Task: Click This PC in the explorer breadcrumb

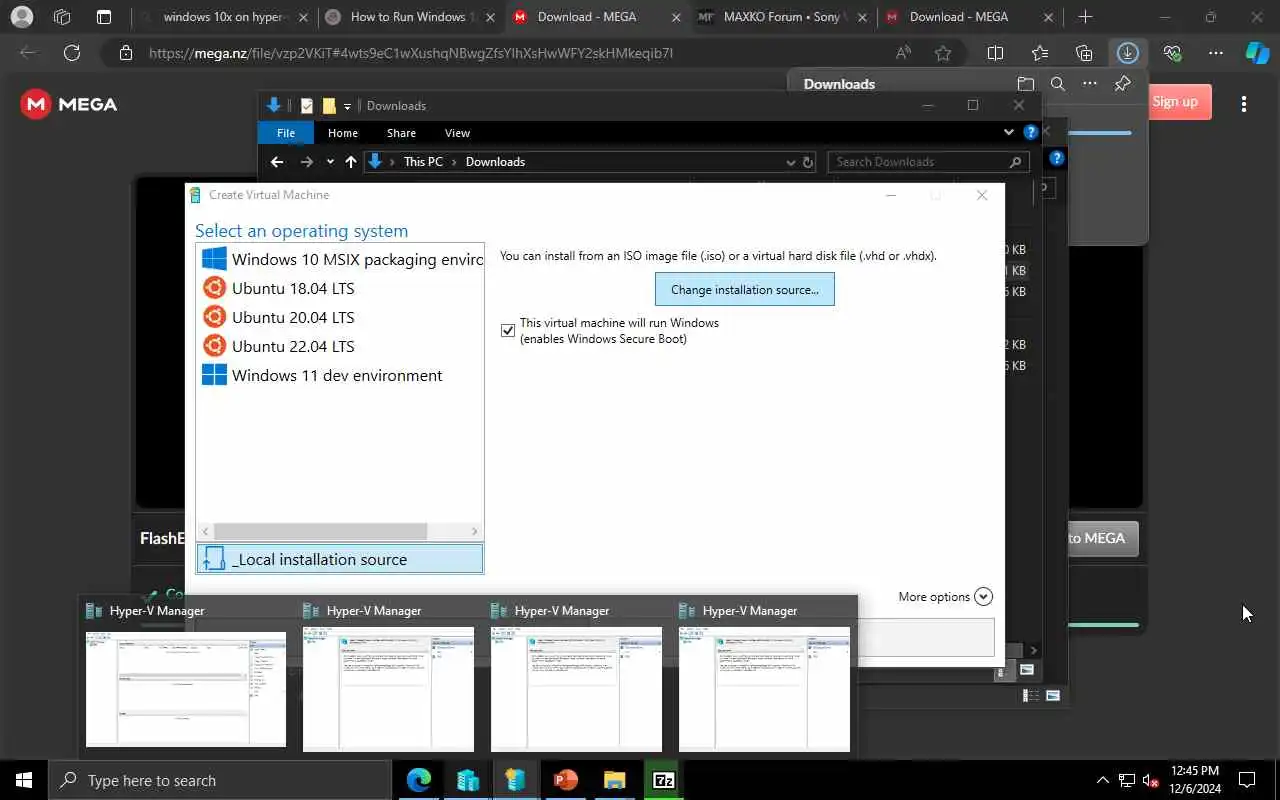Action: pos(423,162)
